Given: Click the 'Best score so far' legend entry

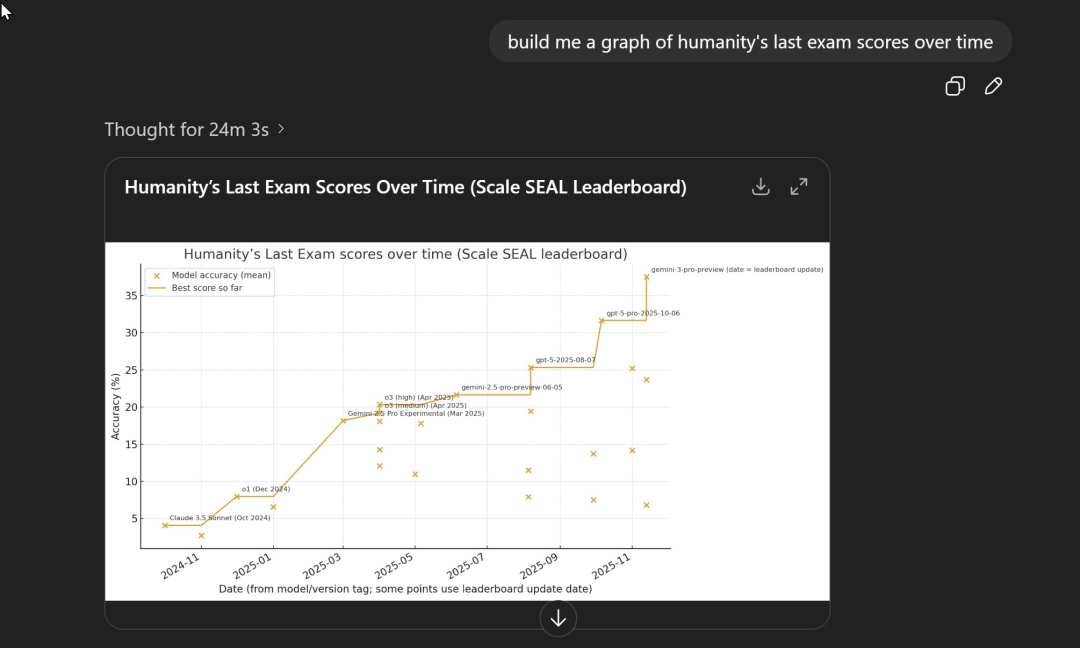Looking at the screenshot, I should [207, 288].
